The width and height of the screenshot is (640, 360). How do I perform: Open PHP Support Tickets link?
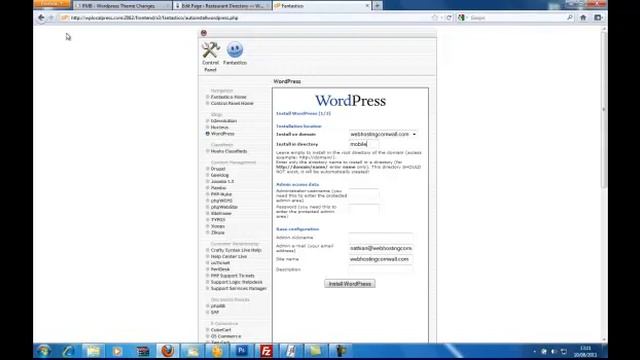232,276
